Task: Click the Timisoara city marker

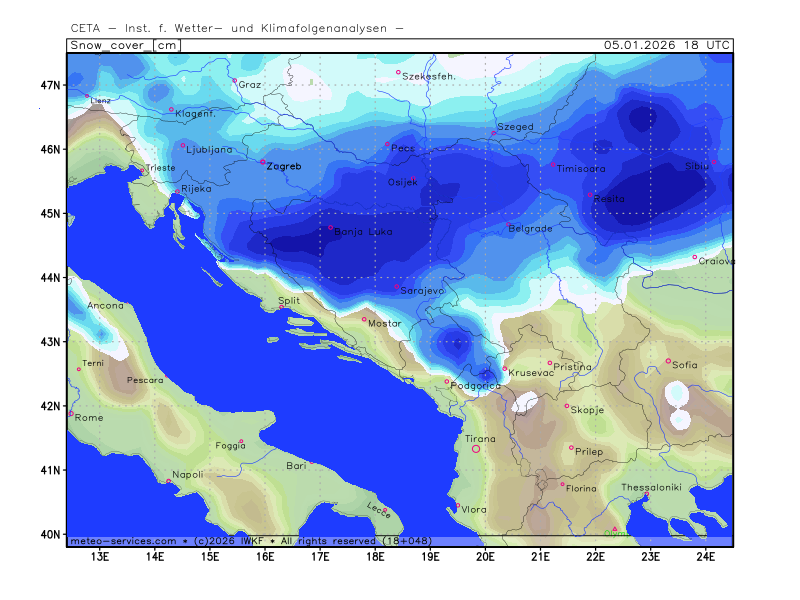Action: click(x=553, y=165)
